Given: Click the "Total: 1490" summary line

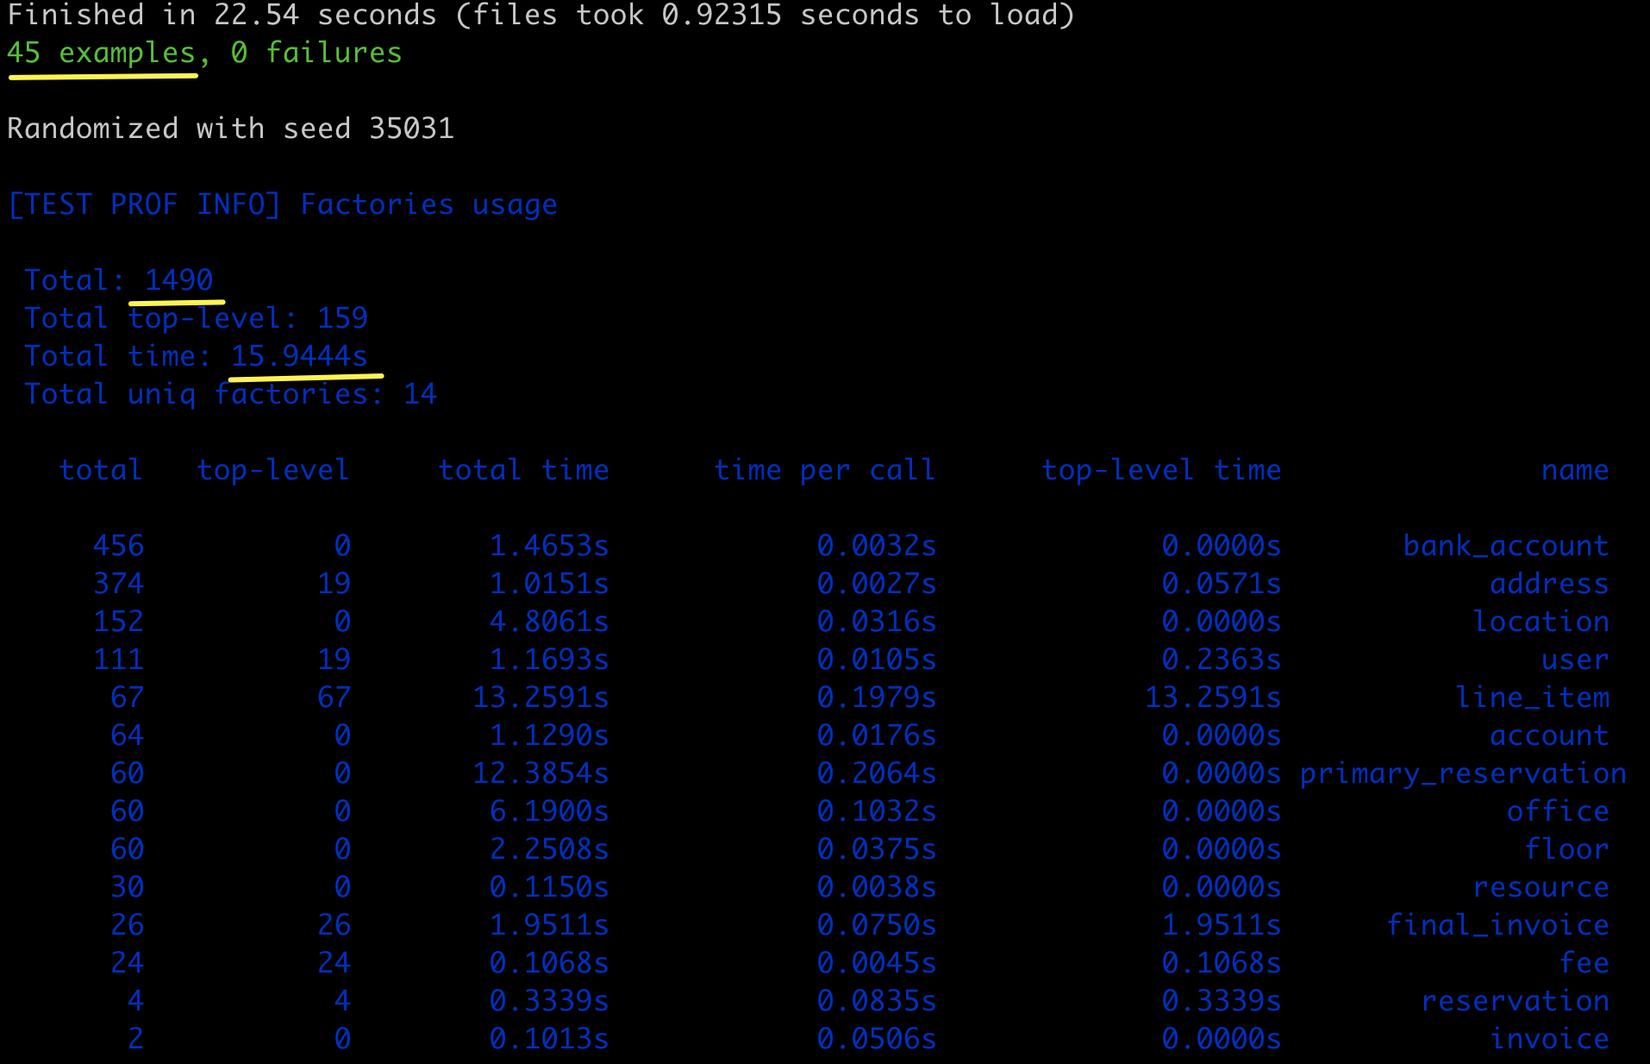Looking at the screenshot, I should point(118,281).
